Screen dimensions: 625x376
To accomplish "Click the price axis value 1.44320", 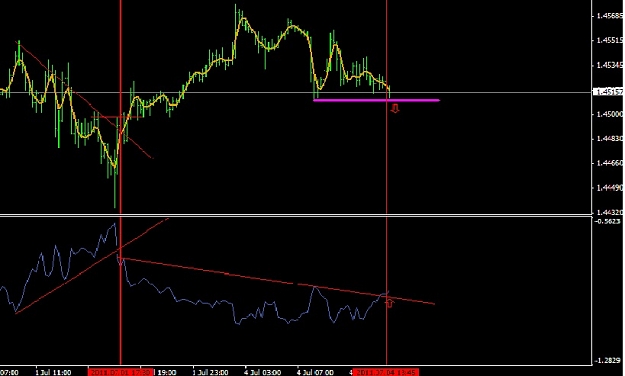I will (x=609, y=212).
